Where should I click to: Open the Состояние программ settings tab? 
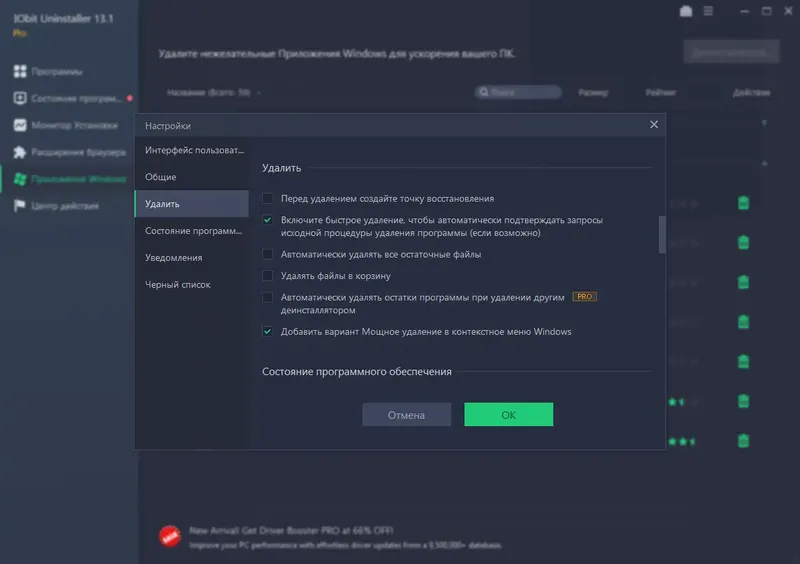tap(192, 231)
